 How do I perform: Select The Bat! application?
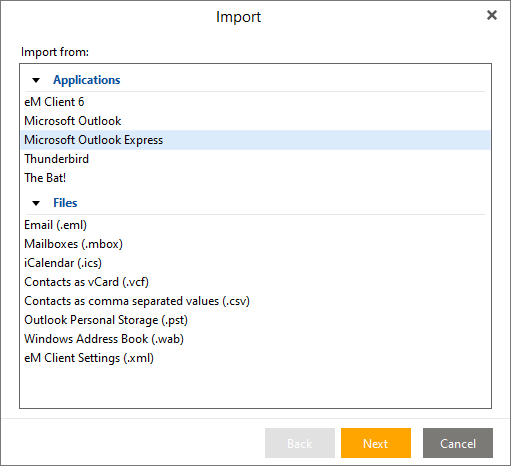click(x=255, y=178)
